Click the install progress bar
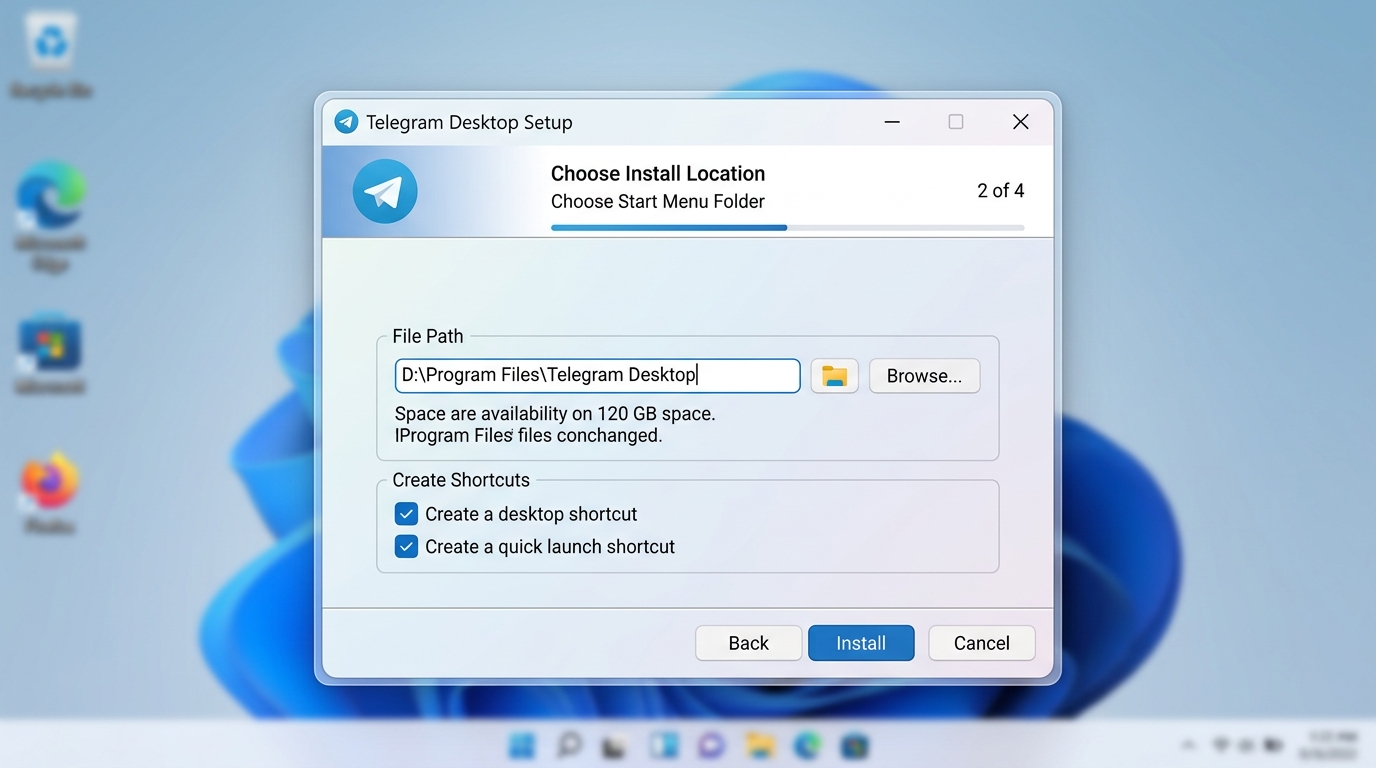 click(788, 228)
